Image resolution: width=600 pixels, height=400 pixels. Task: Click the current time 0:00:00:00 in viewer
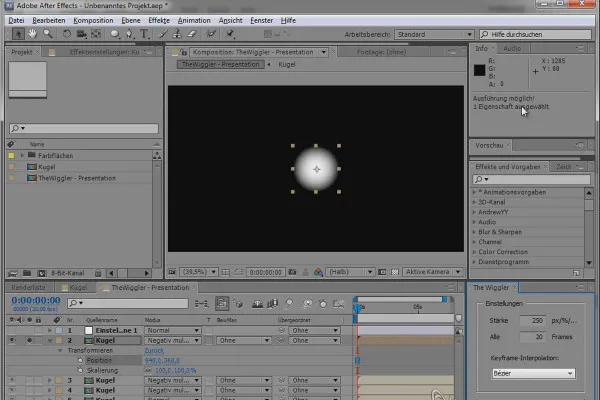coord(265,272)
